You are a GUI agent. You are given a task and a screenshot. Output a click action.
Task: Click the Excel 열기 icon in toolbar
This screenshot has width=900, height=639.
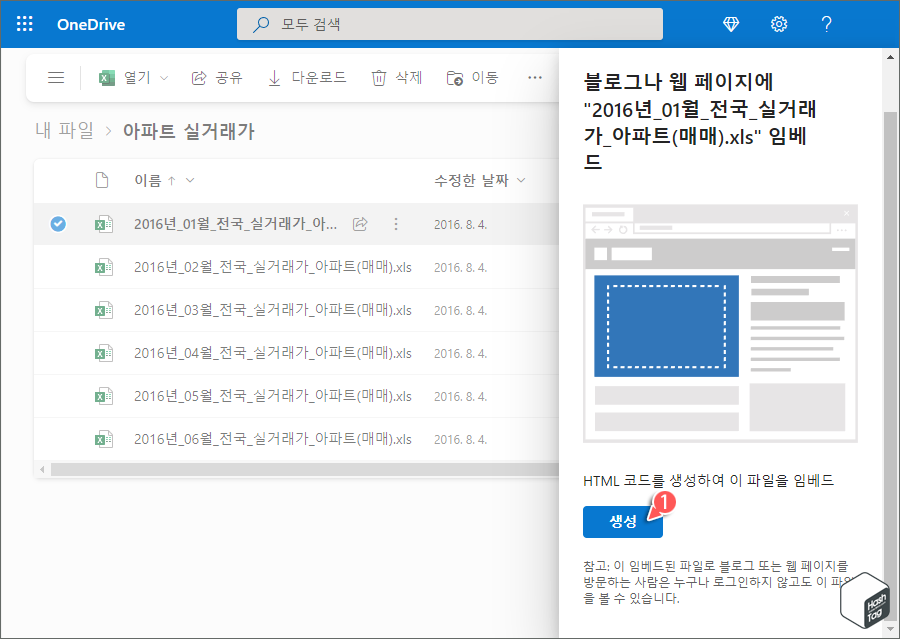point(107,78)
